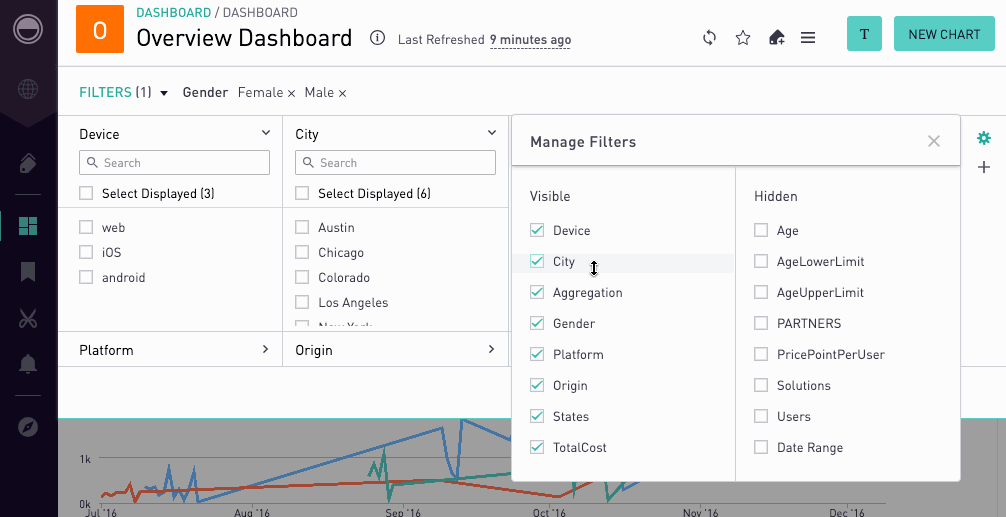Click the T text button

(x=864, y=34)
